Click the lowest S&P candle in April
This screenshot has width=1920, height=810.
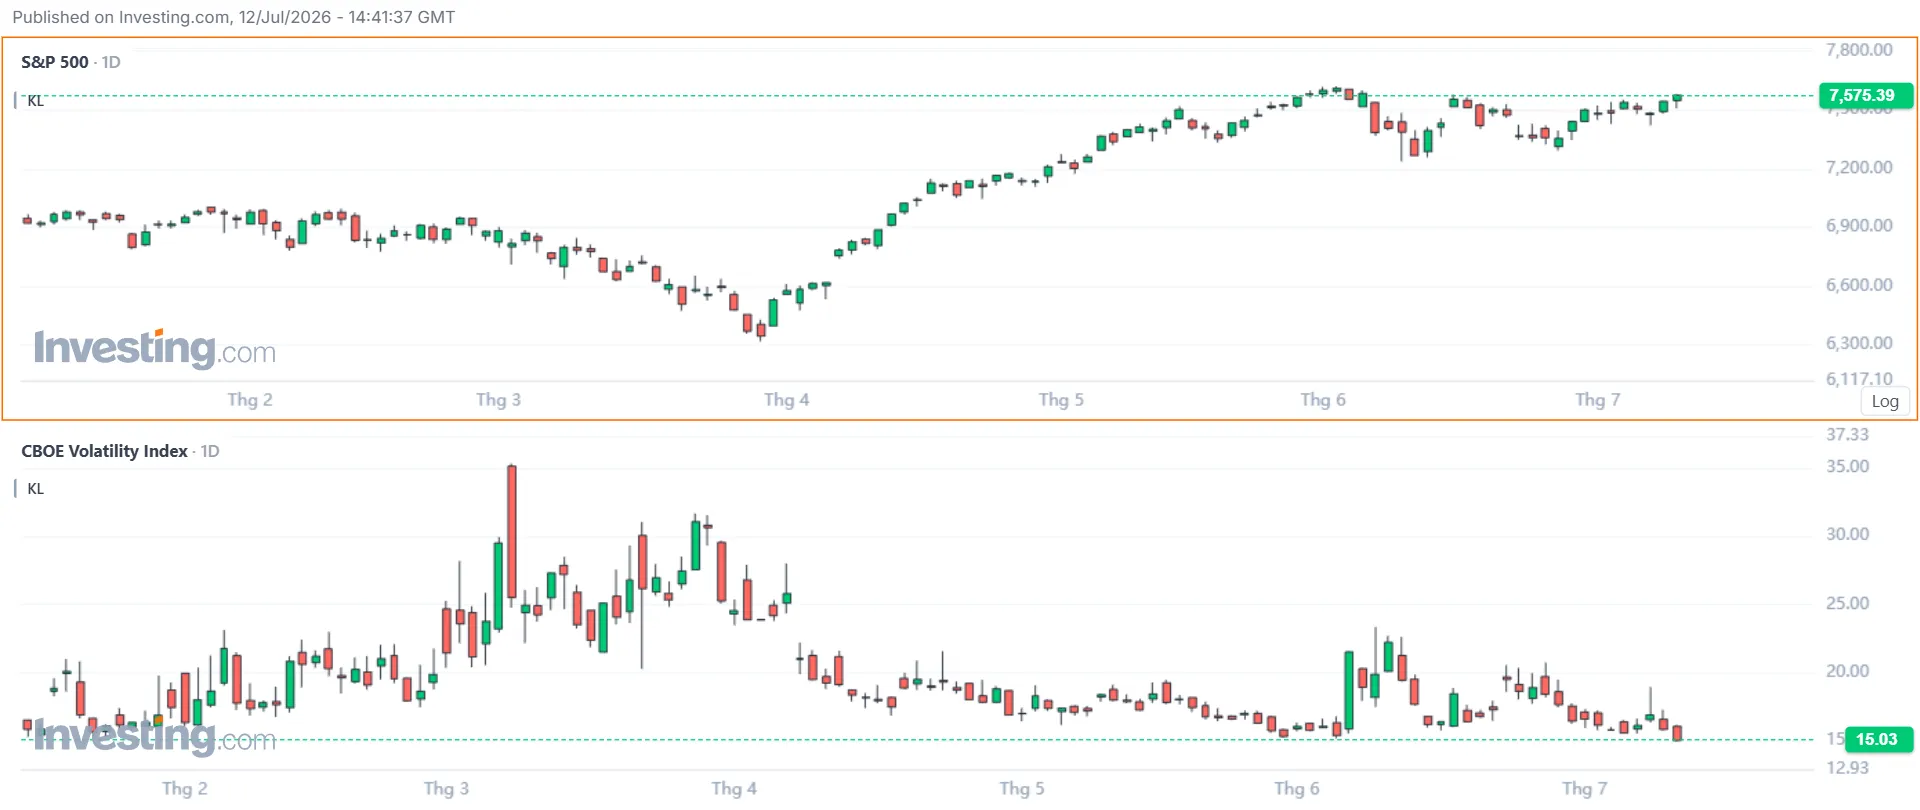tap(761, 330)
